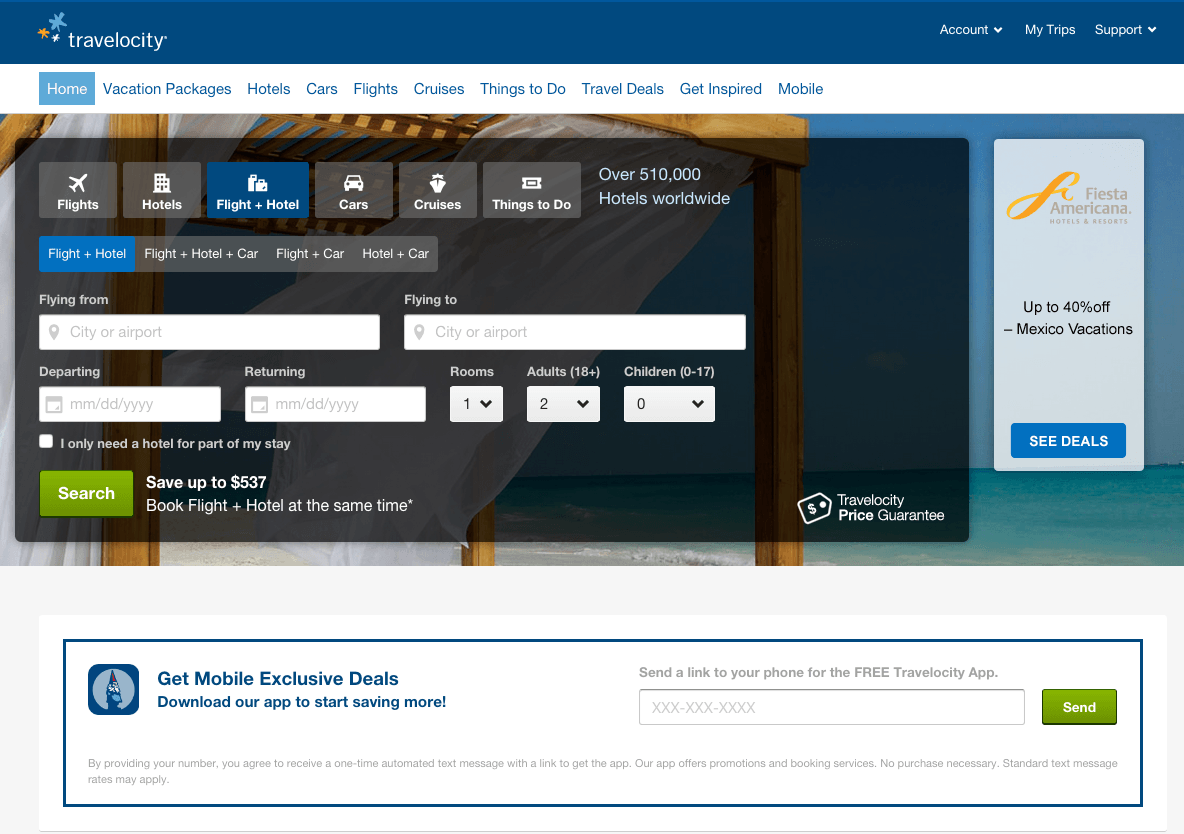Focus the Flying to city field
Screen dimensions: 1184x834
(575, 332)
